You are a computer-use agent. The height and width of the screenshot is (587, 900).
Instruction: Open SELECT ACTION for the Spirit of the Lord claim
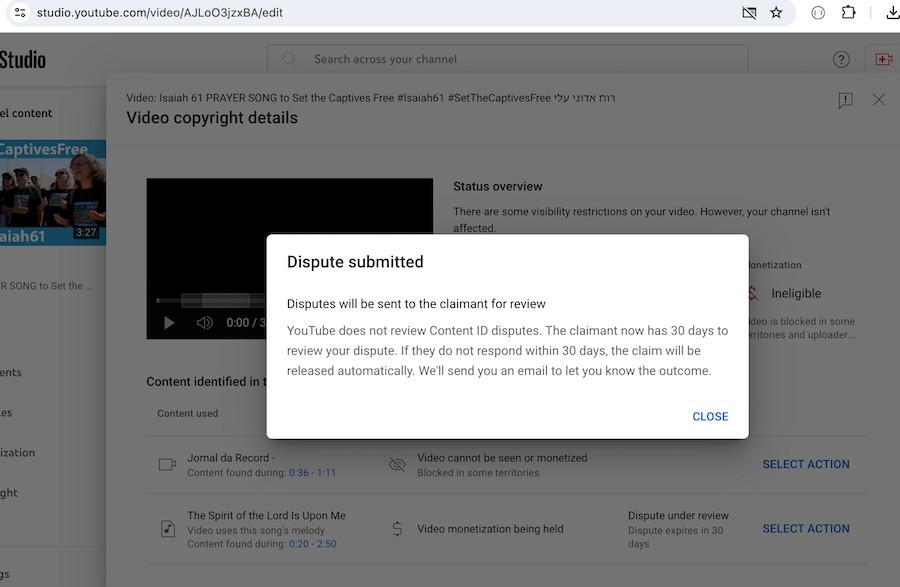(805, 528)
